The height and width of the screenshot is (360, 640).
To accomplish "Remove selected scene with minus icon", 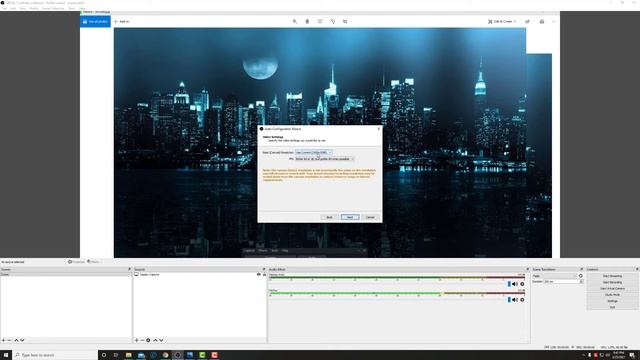I will [x=9, y=340].
